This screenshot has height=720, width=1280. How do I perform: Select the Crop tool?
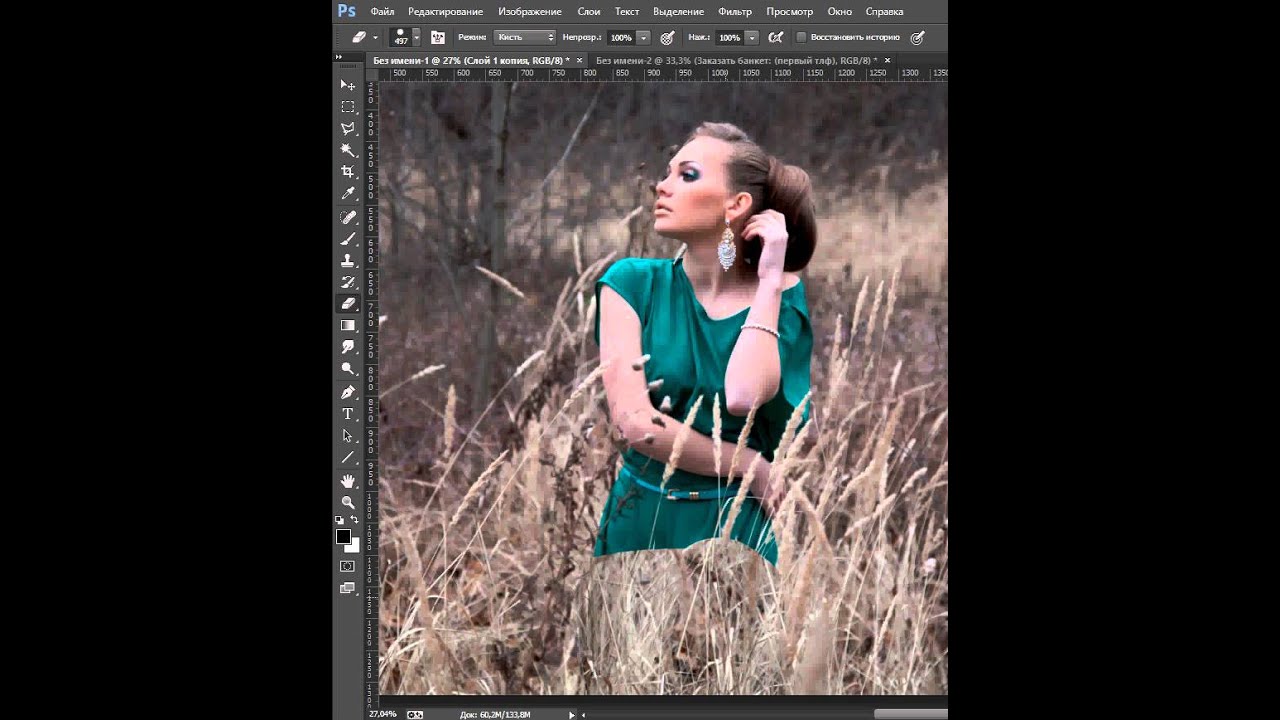pos(348,172)
